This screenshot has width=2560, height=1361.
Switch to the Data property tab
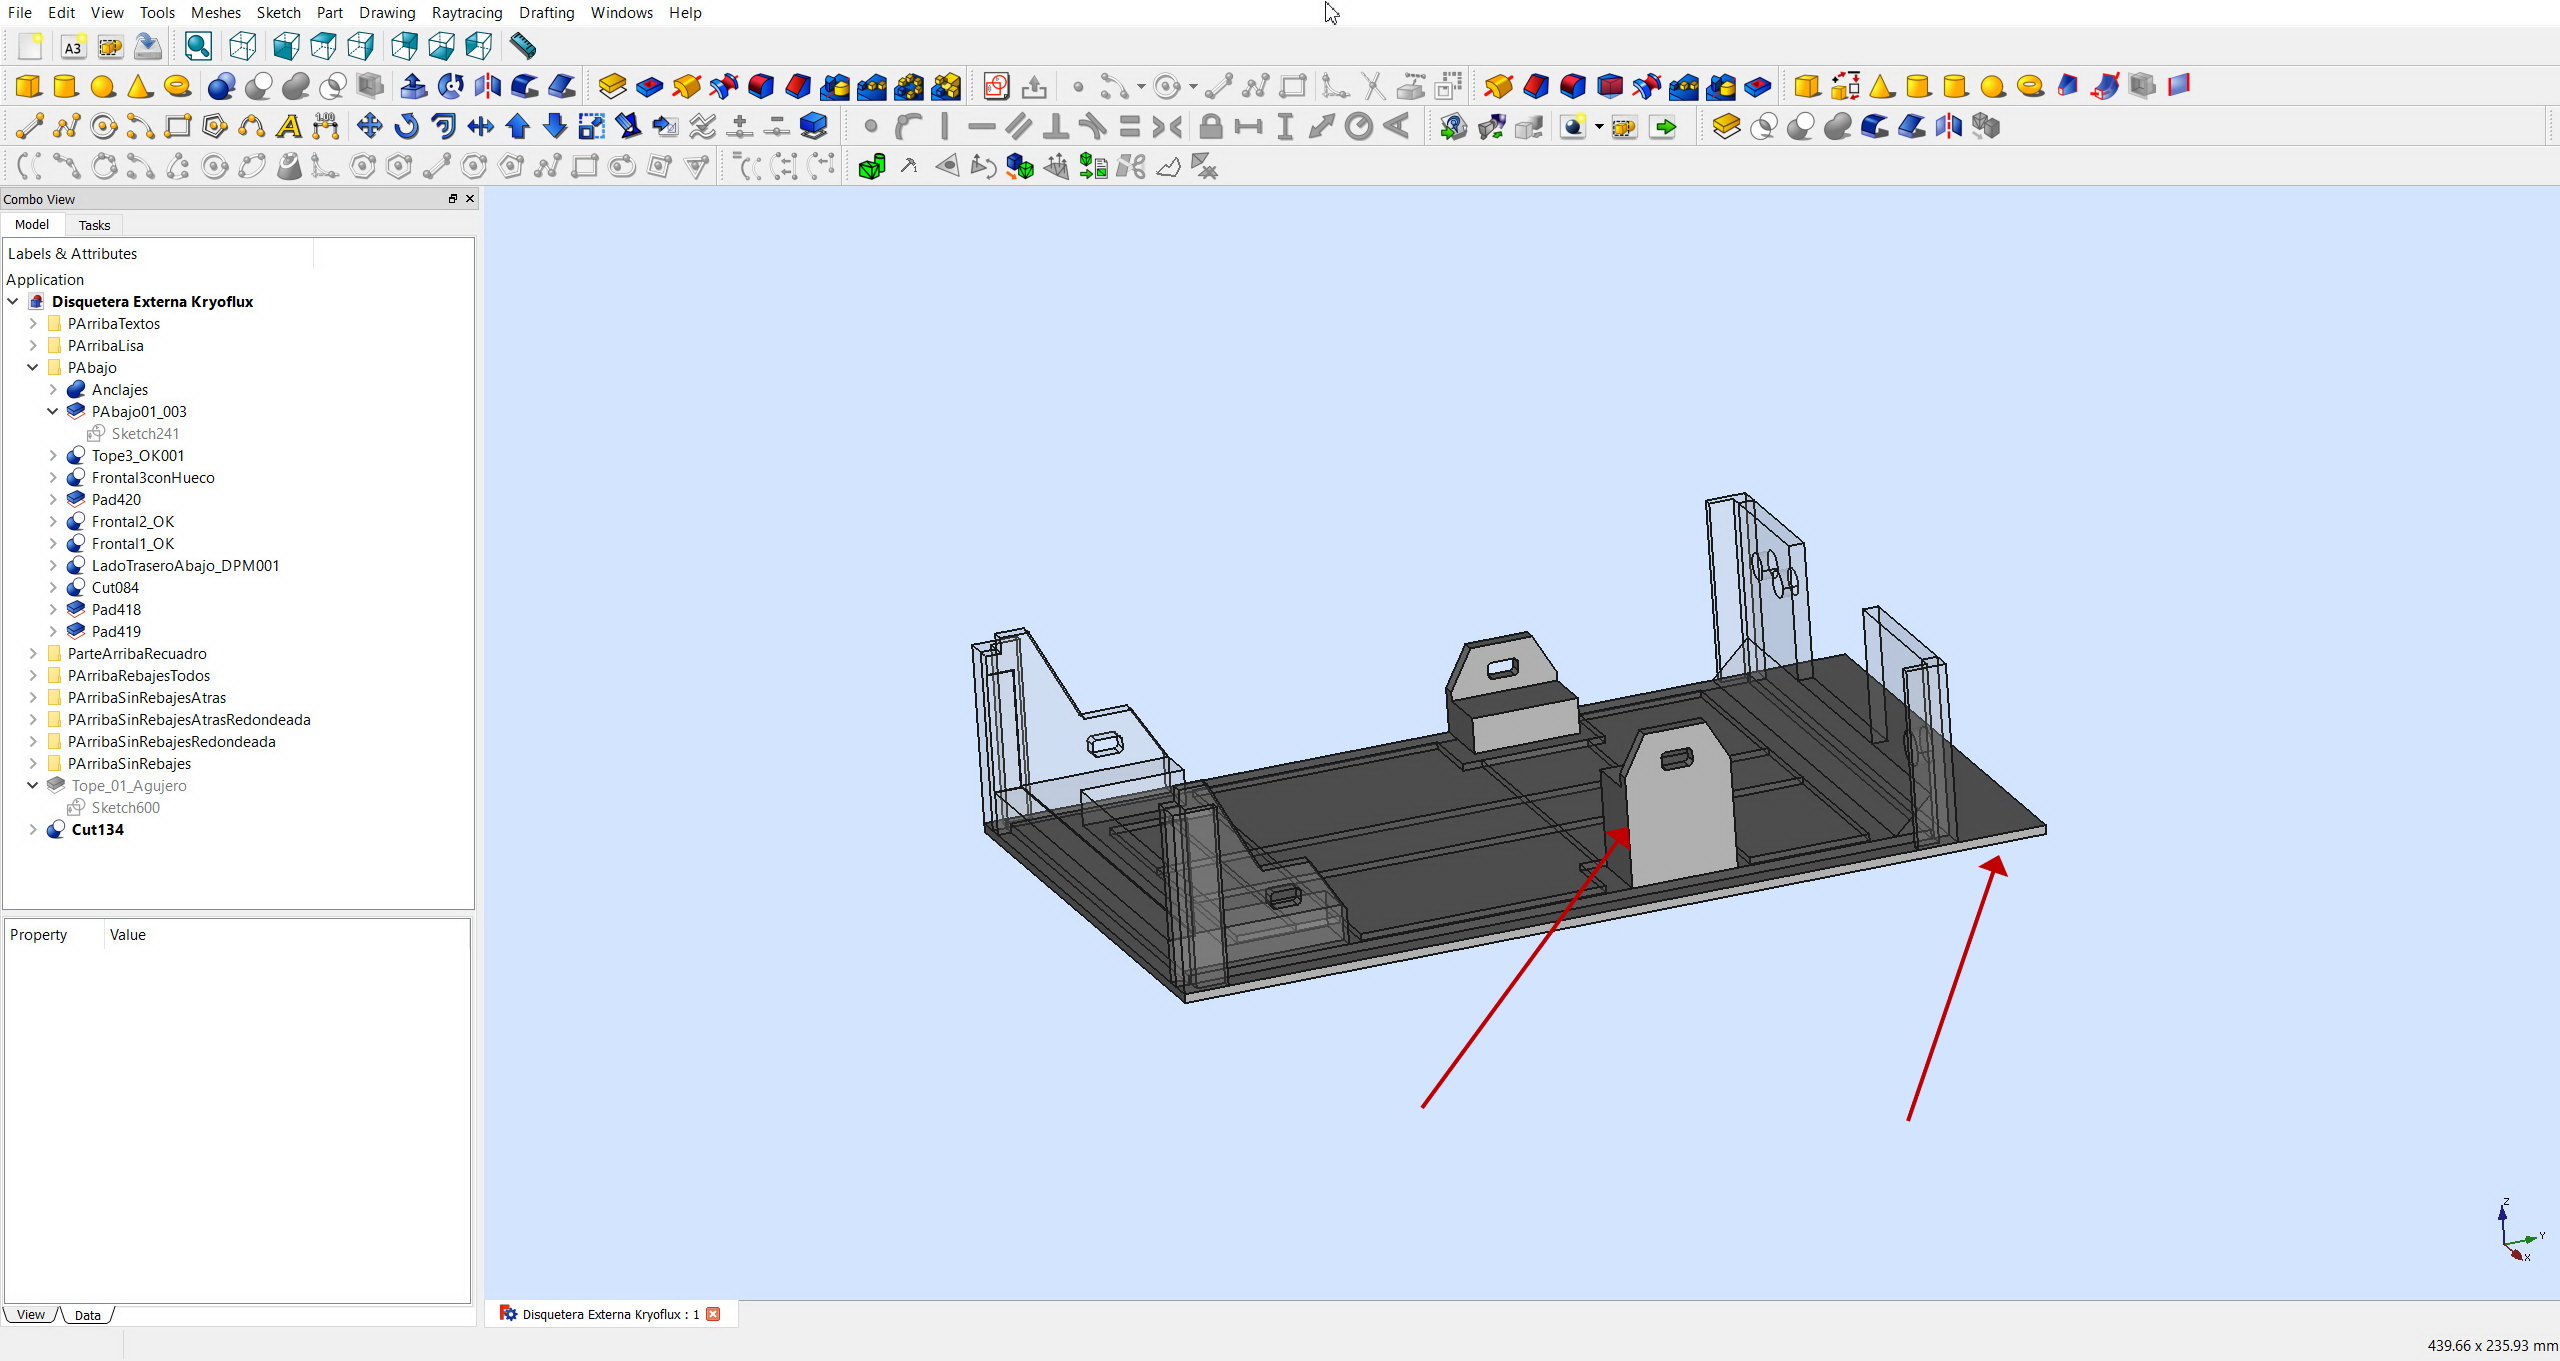[x=88, y=1315]
